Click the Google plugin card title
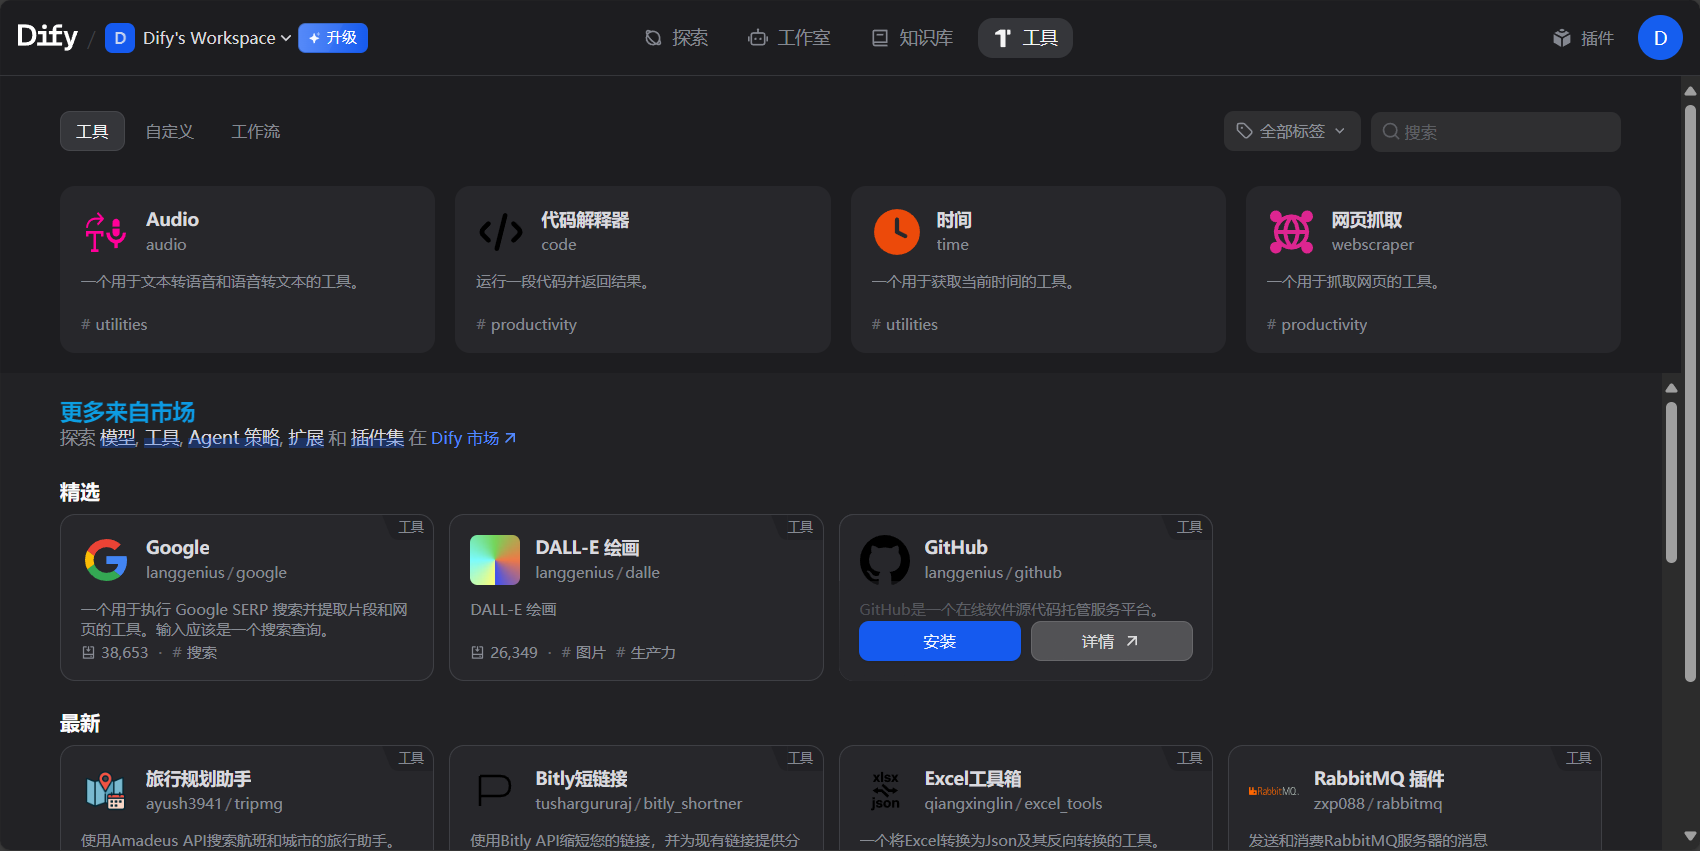The width and height of the screenshot is (1700, 851). point(178,547)
